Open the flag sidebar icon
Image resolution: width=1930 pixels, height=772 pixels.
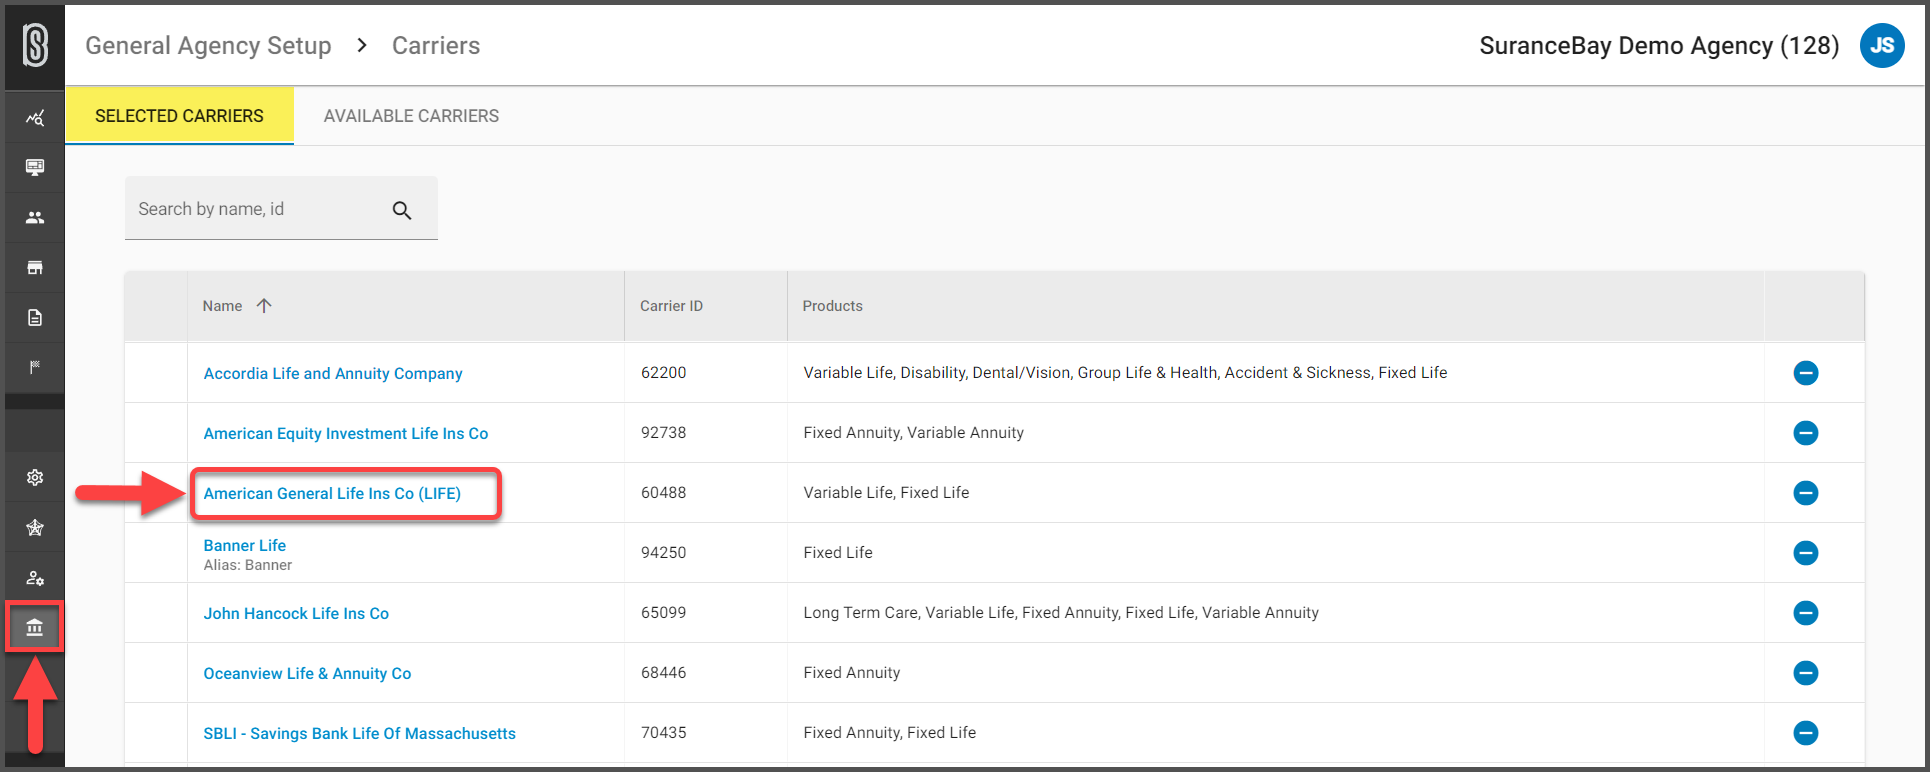(35, 367)
